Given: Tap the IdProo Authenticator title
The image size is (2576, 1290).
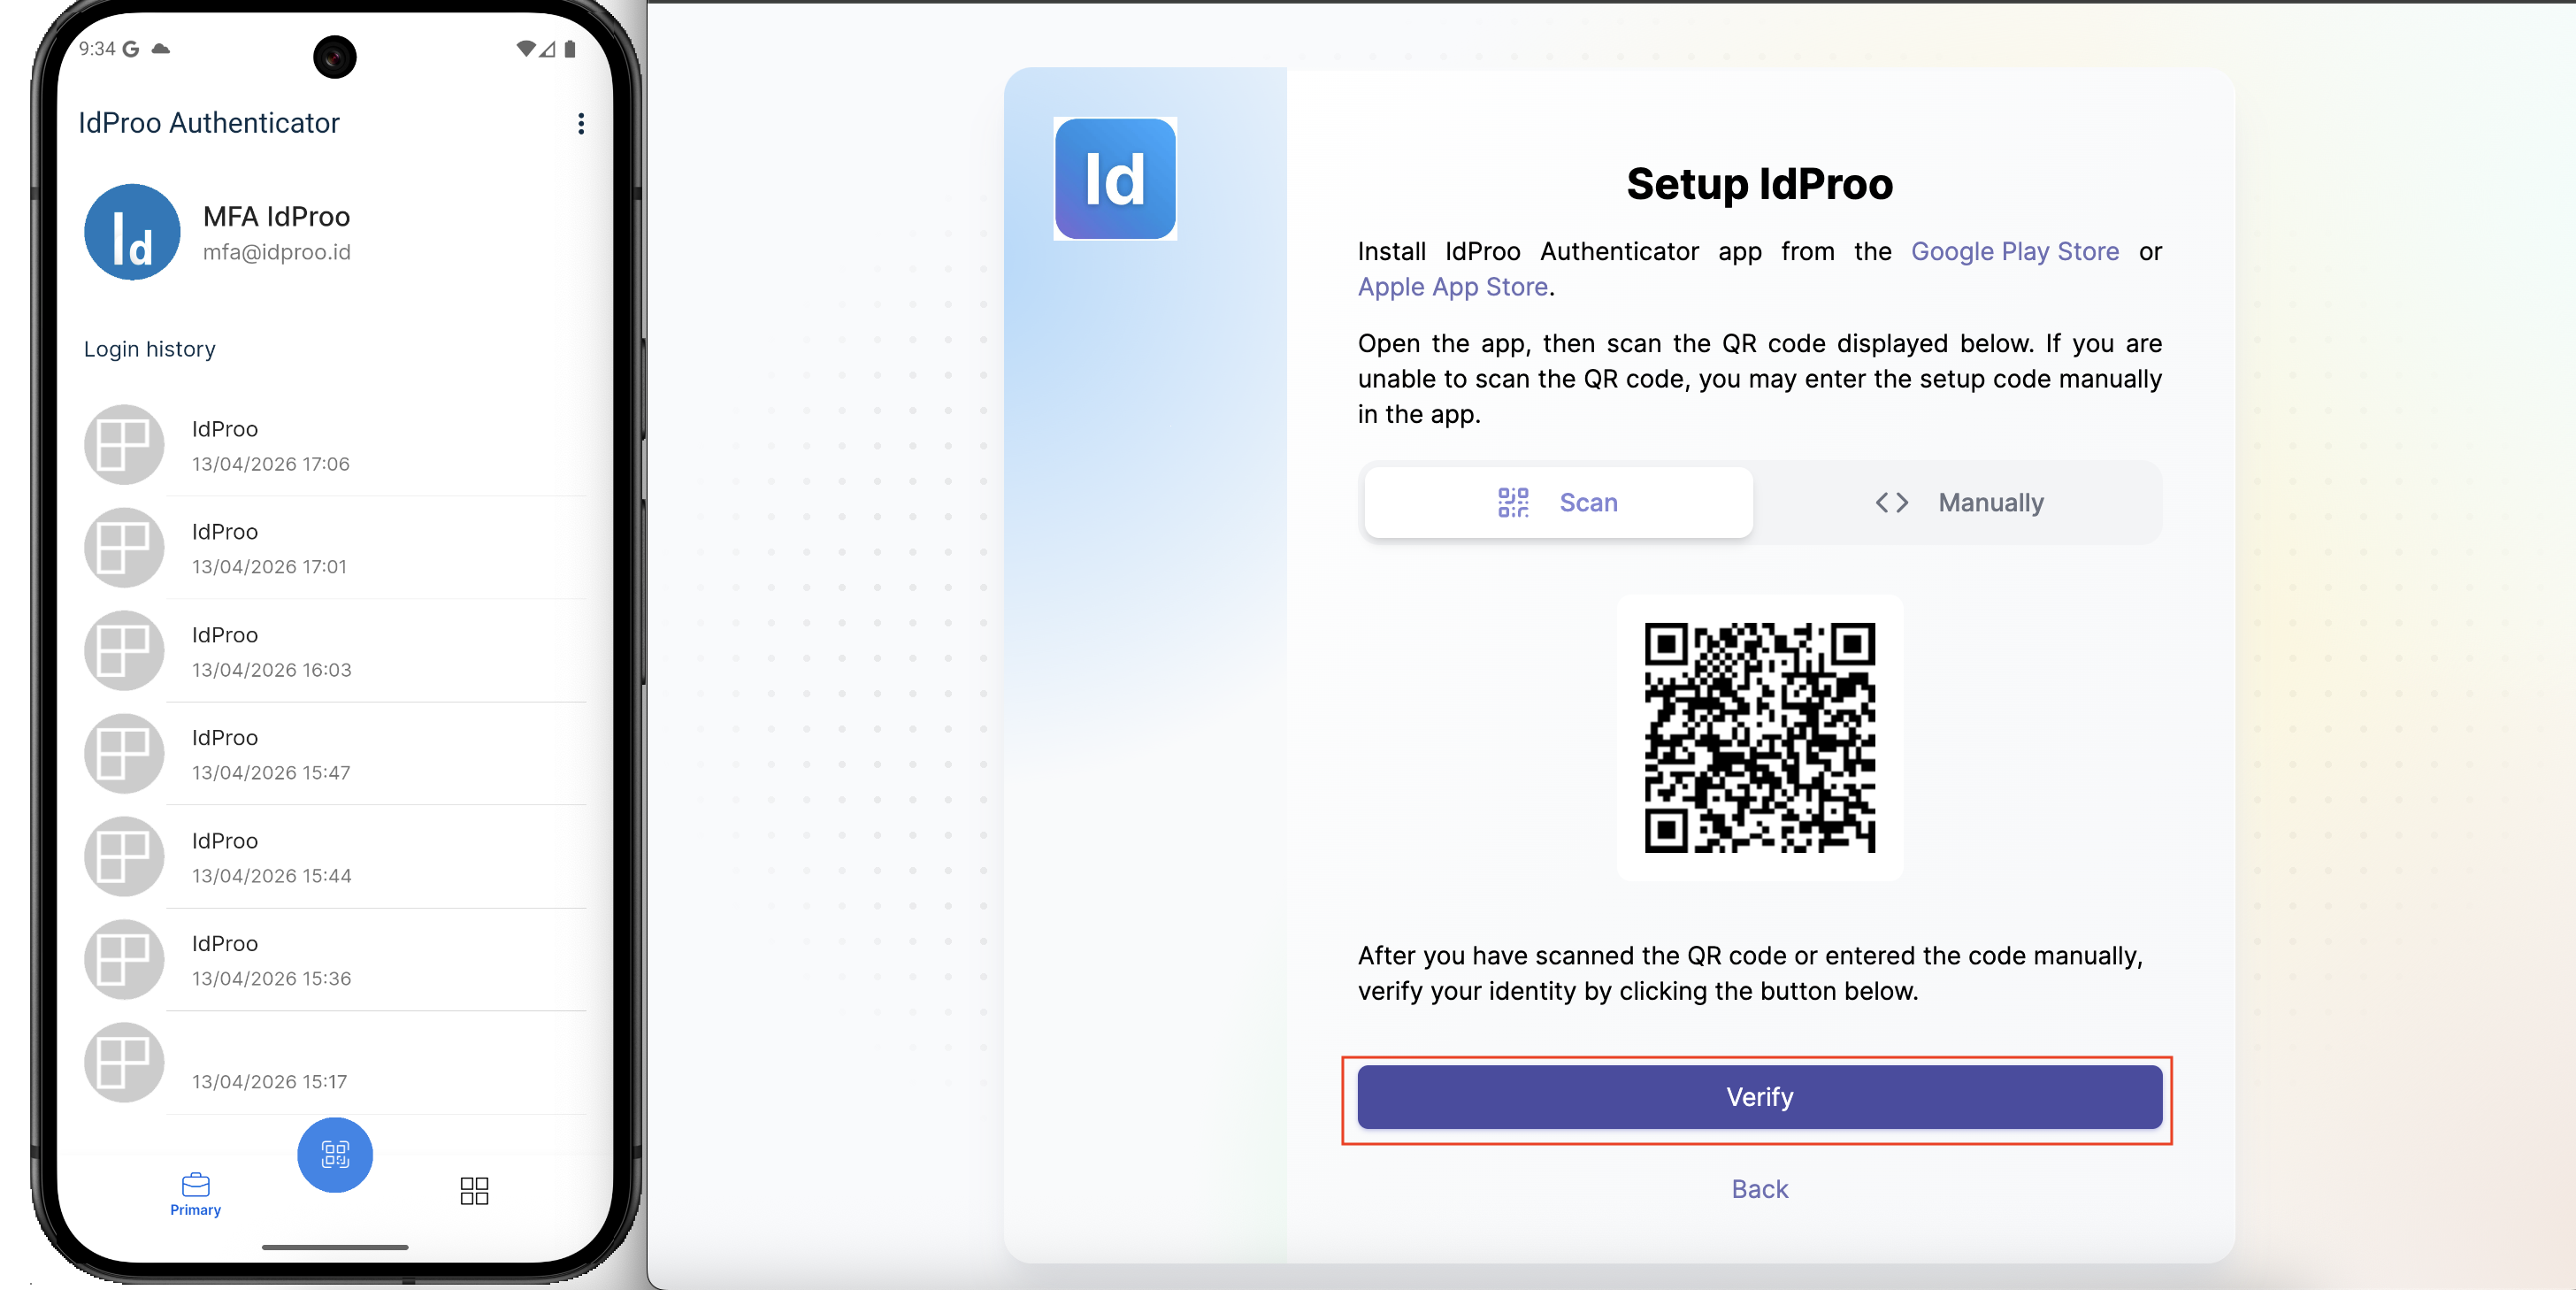Looking at the screenshot, I should [209, 123].
